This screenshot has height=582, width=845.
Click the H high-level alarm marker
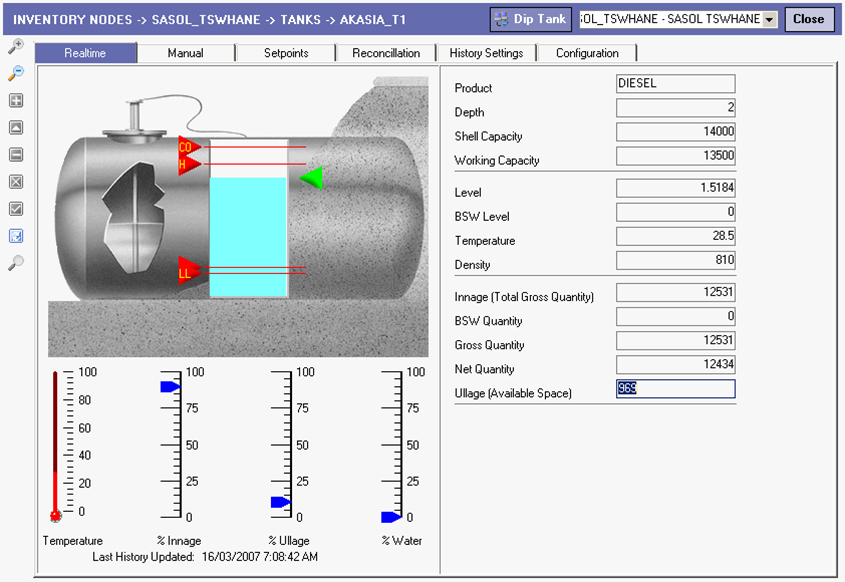[x=189, y=164]
